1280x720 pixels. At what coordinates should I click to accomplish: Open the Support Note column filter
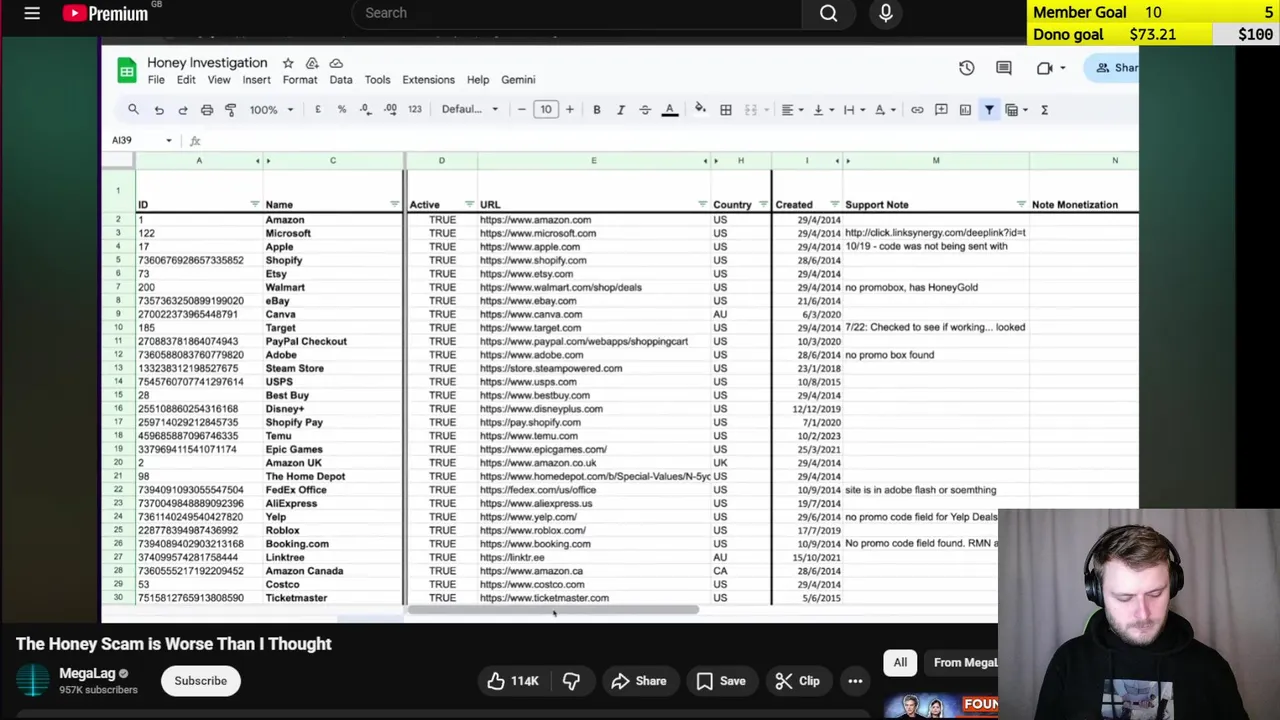1021,204
